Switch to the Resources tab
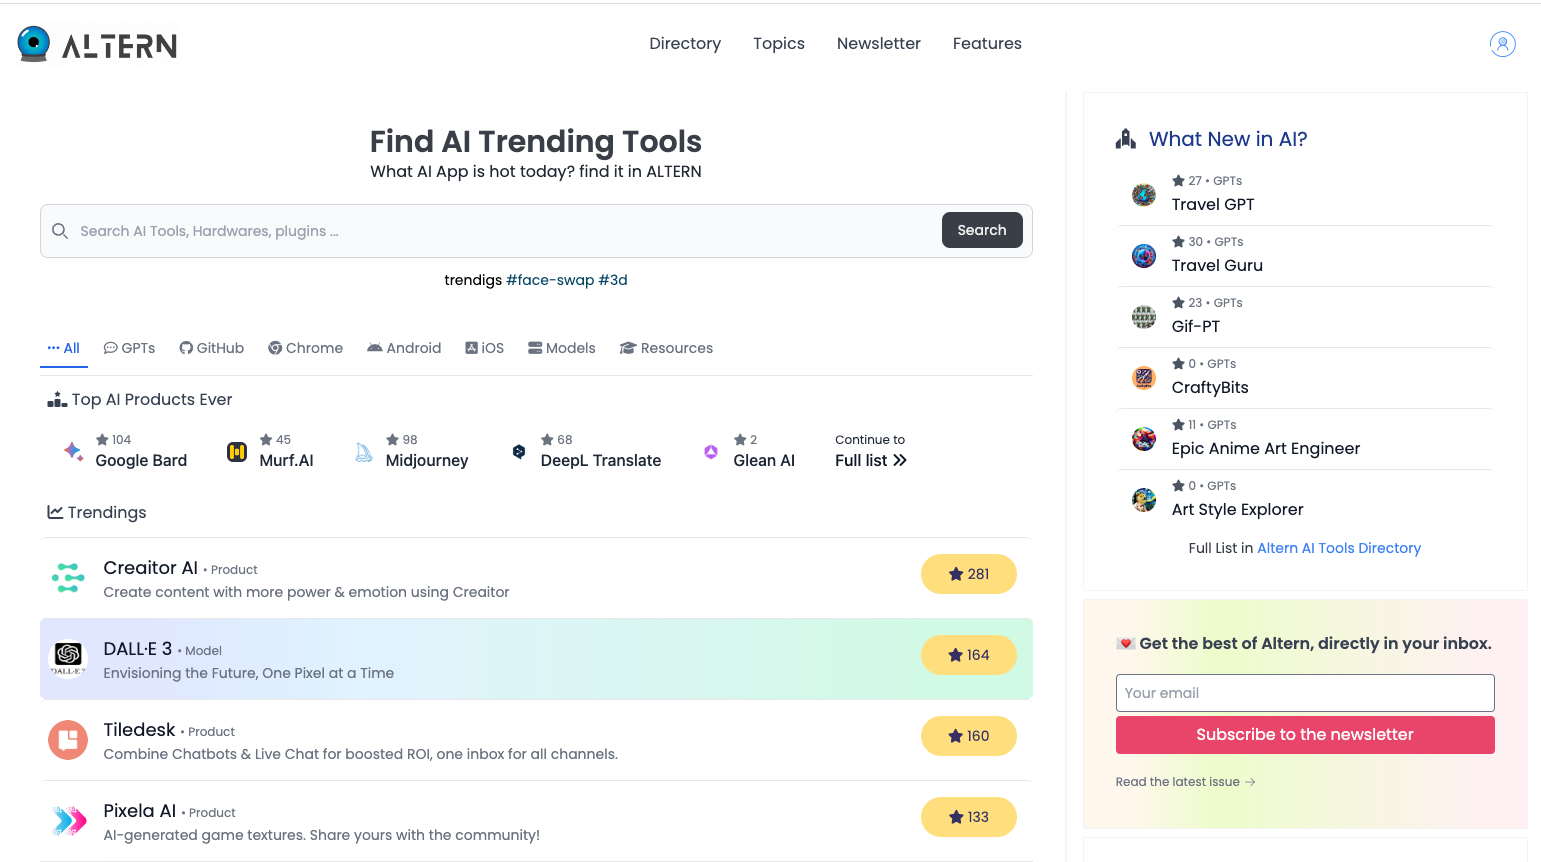1541x862 pixels. (x=667, y=348)
